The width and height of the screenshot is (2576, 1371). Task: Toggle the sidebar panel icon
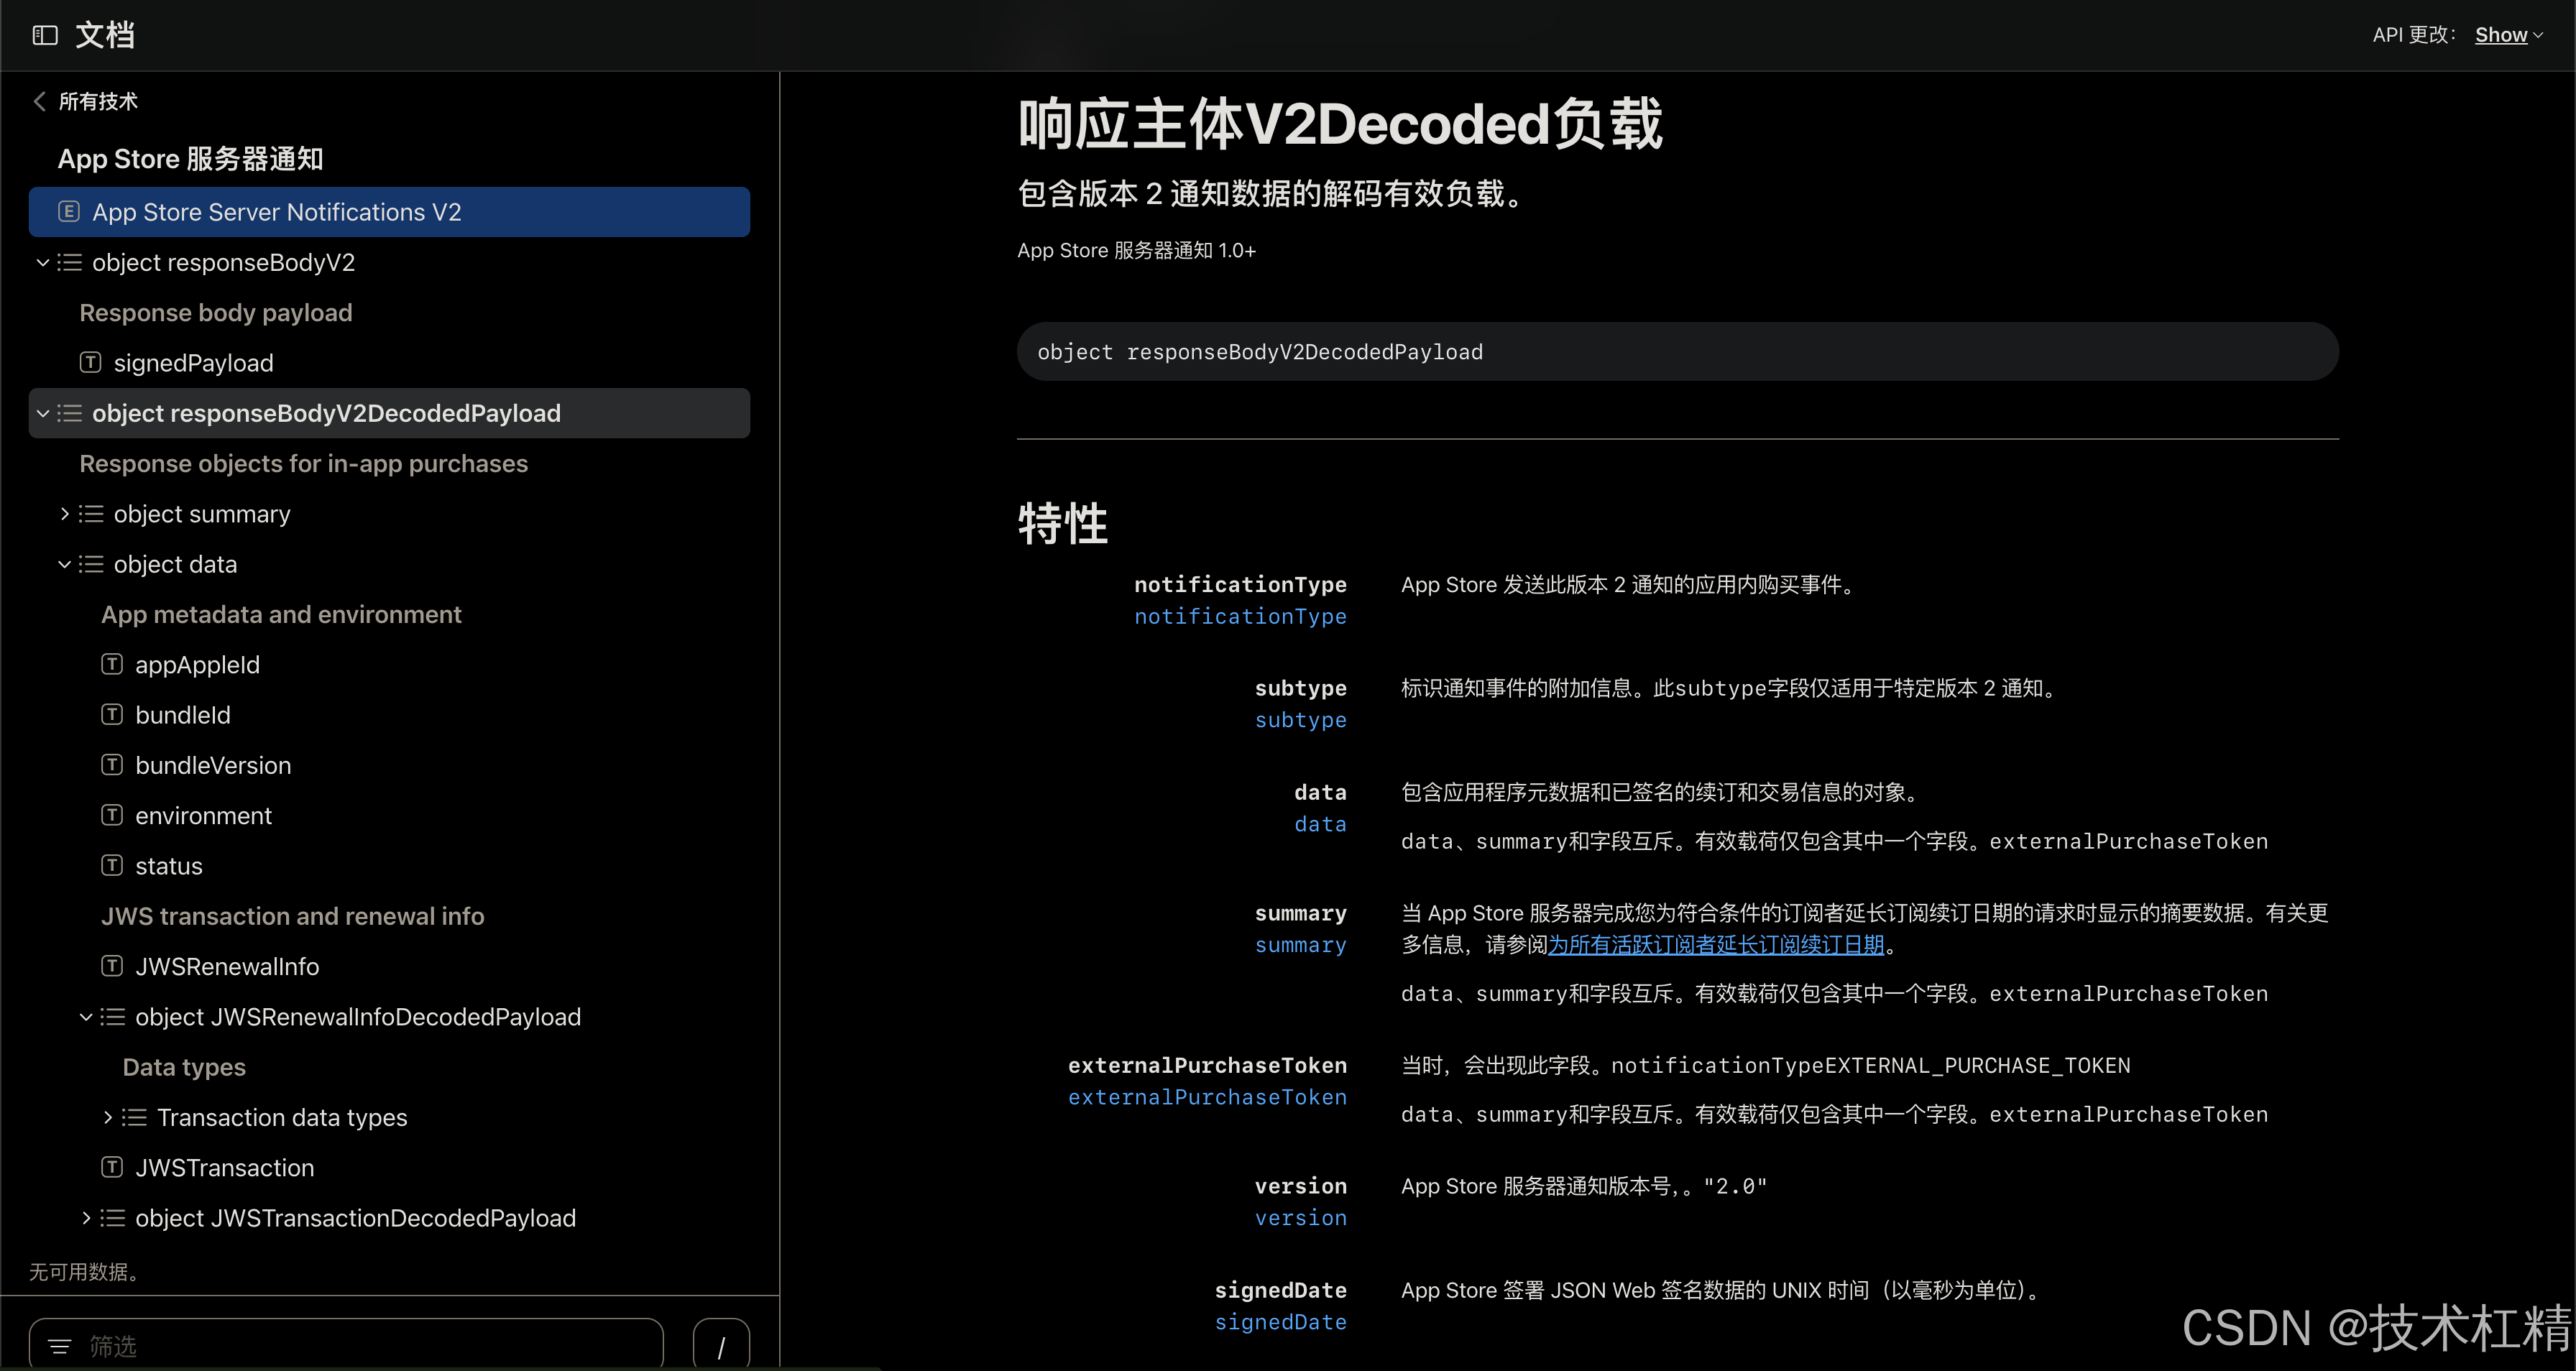click(45, 36)
